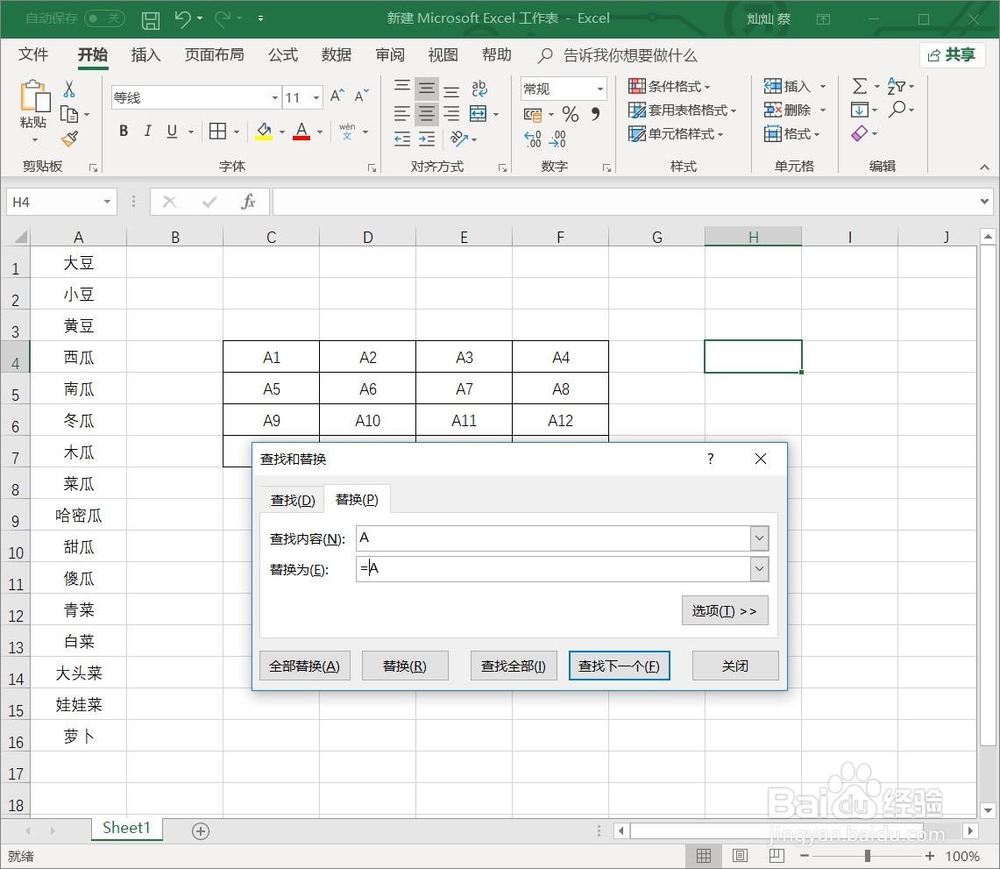
Task: Toggle Underline formatting
Action: coord(172,131)
